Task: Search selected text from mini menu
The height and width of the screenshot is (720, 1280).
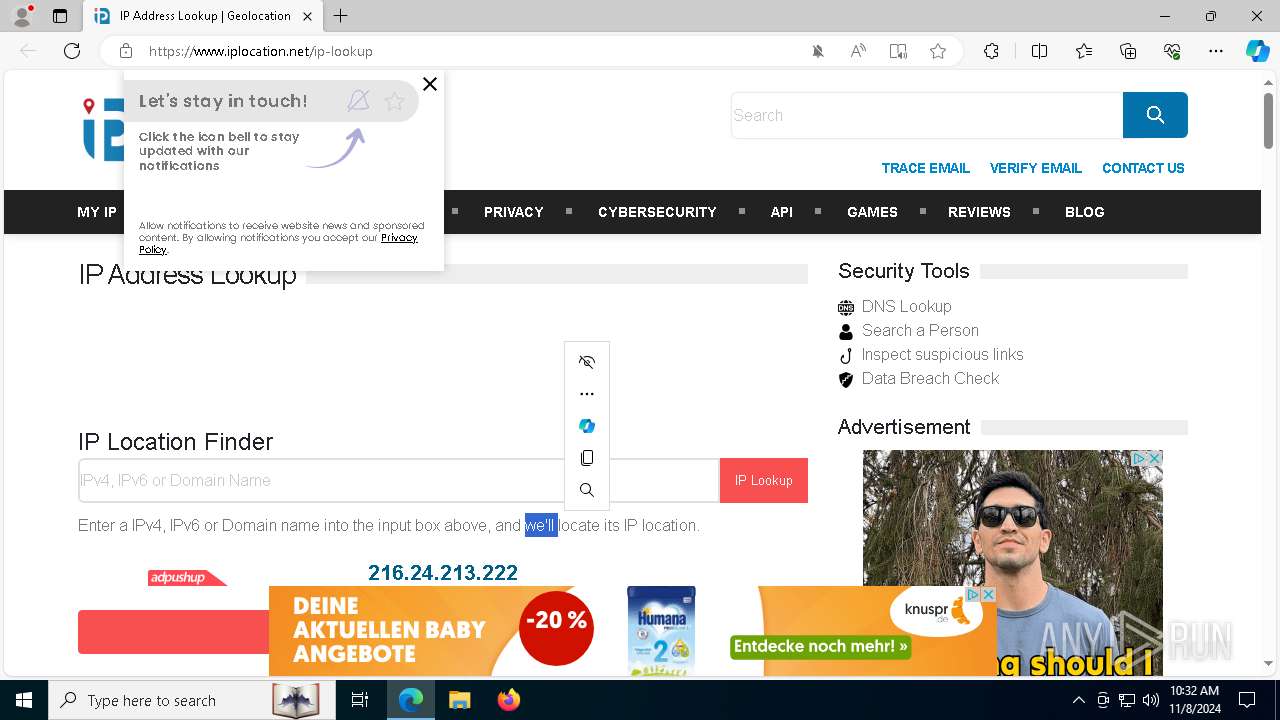Action: [587, 490]
